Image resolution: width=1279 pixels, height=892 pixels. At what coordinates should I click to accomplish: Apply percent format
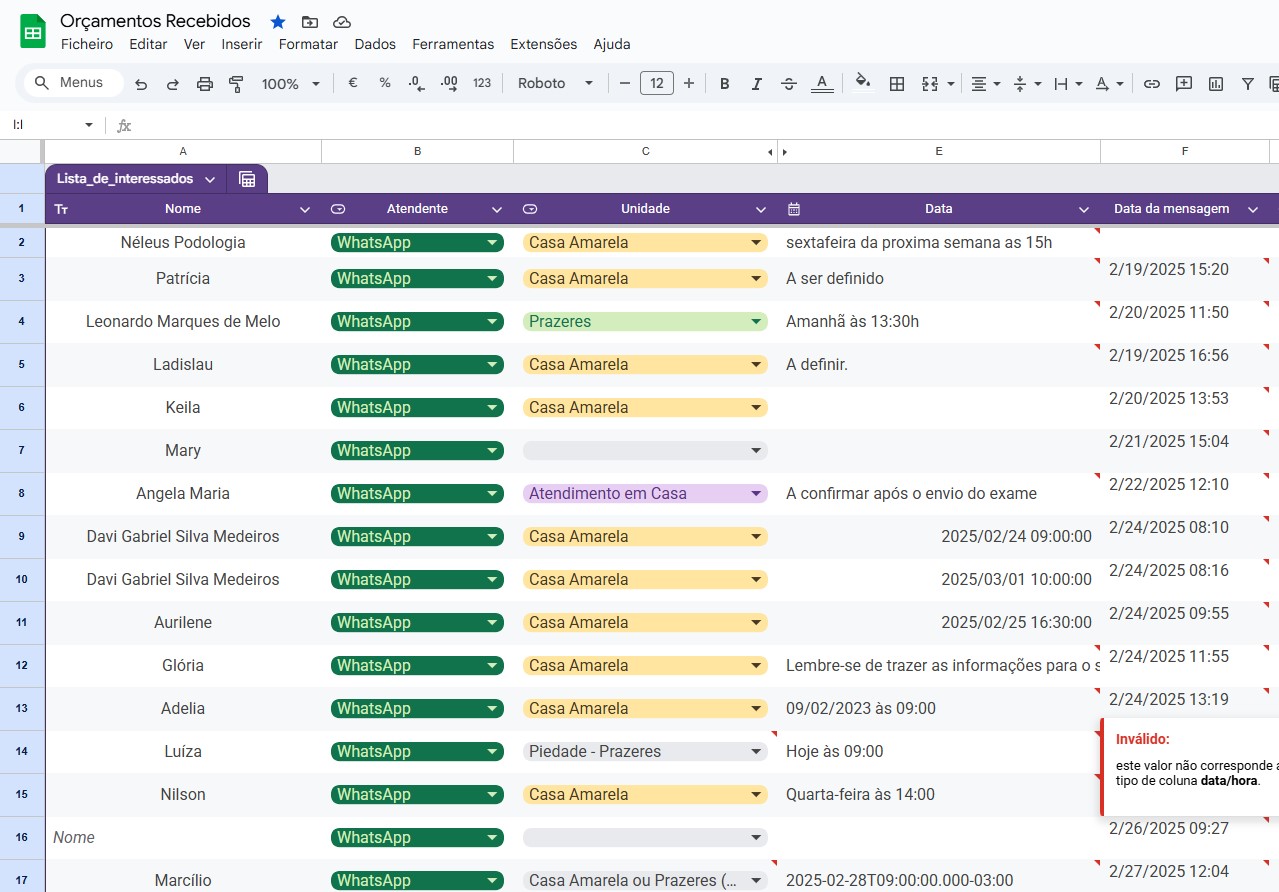(x=385, y=83)
